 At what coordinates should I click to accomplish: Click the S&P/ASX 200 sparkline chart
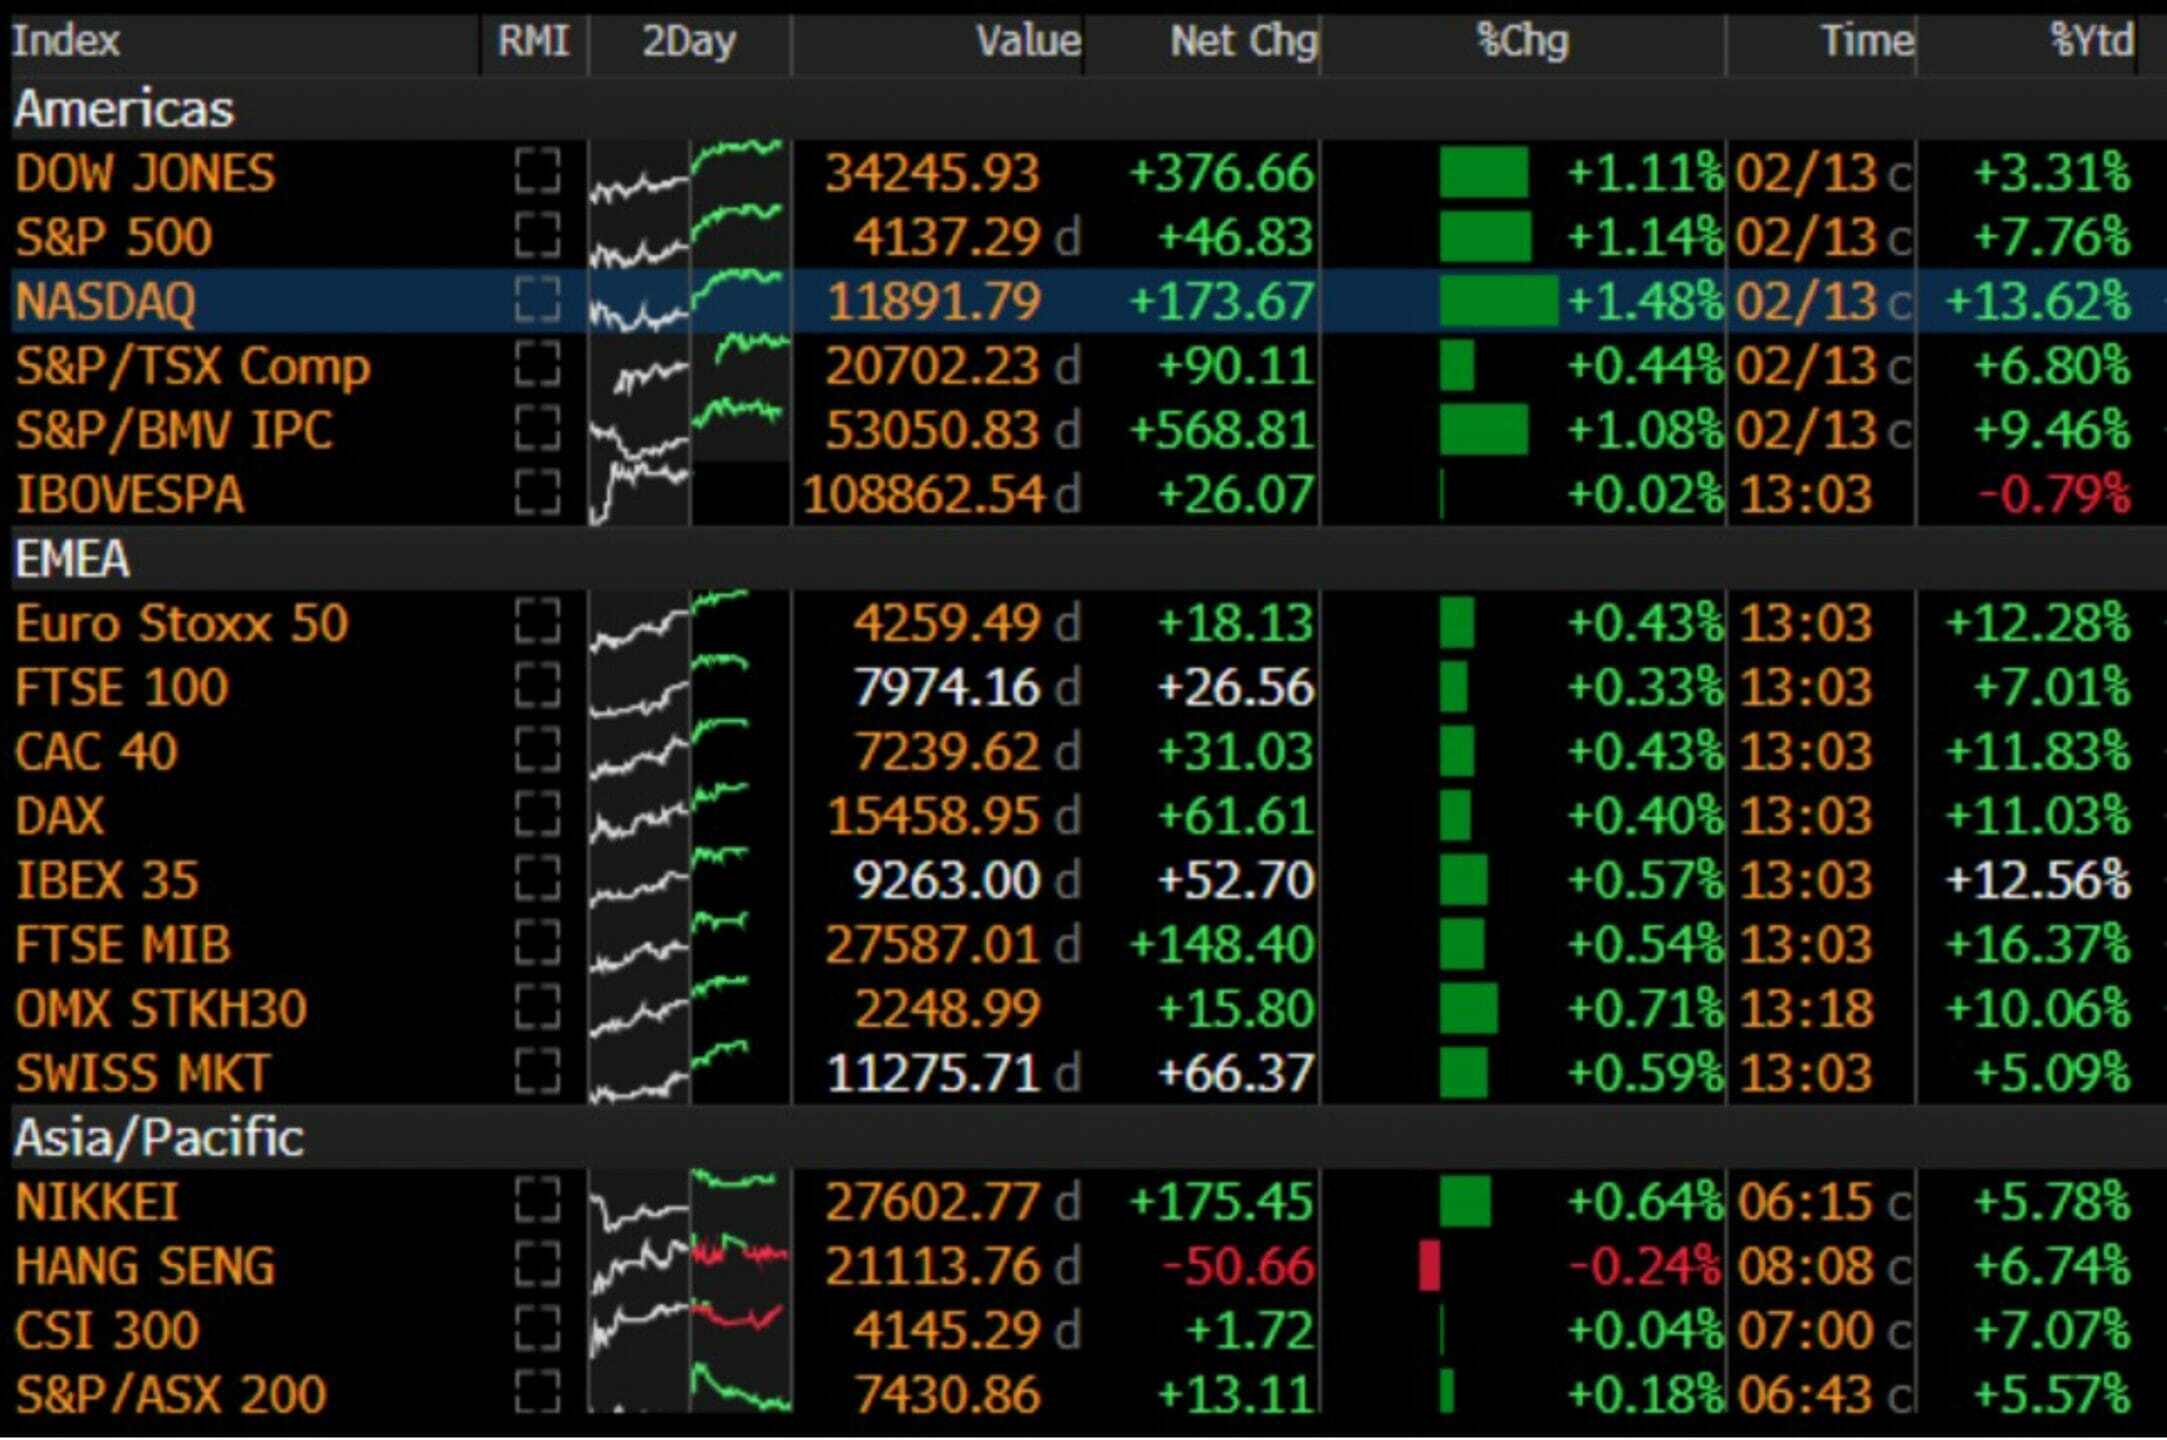pyautogui.click(x=688, y=1394)
